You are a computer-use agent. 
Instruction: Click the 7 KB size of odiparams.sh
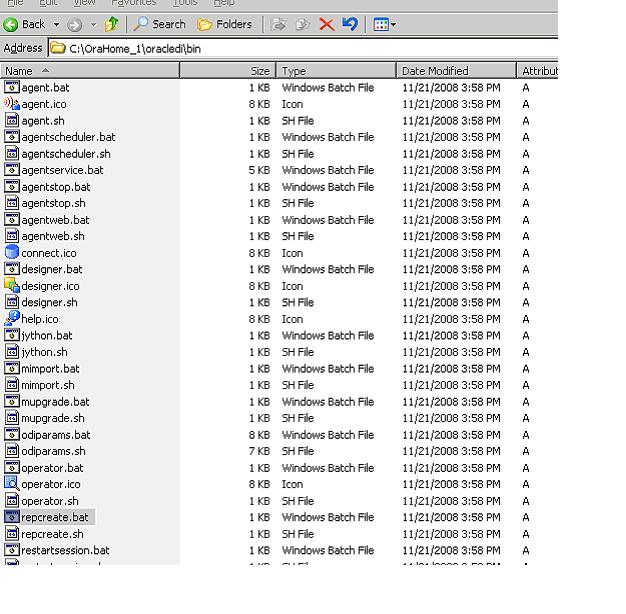click(259, 451)
